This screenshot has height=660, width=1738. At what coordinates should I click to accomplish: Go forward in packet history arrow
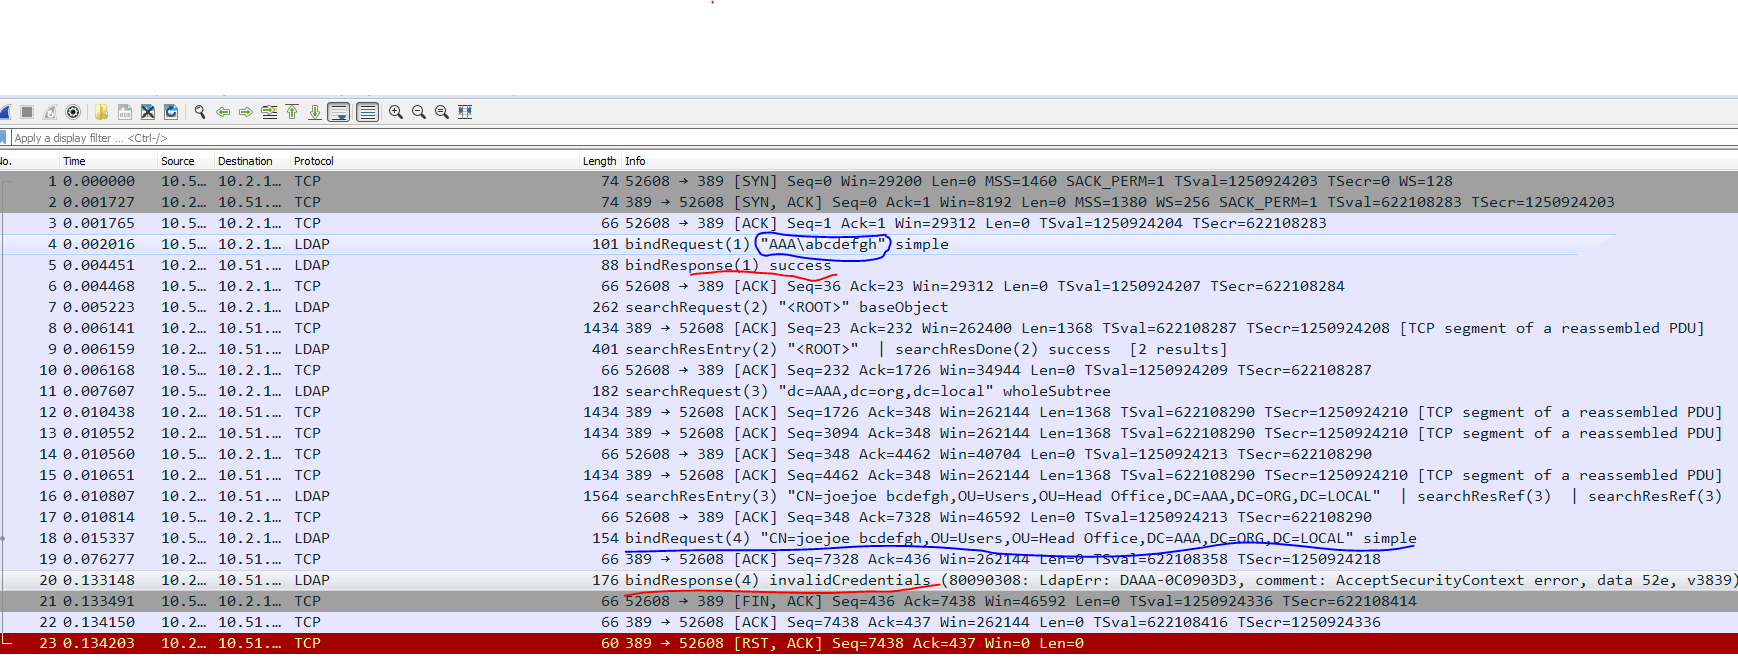246,112
